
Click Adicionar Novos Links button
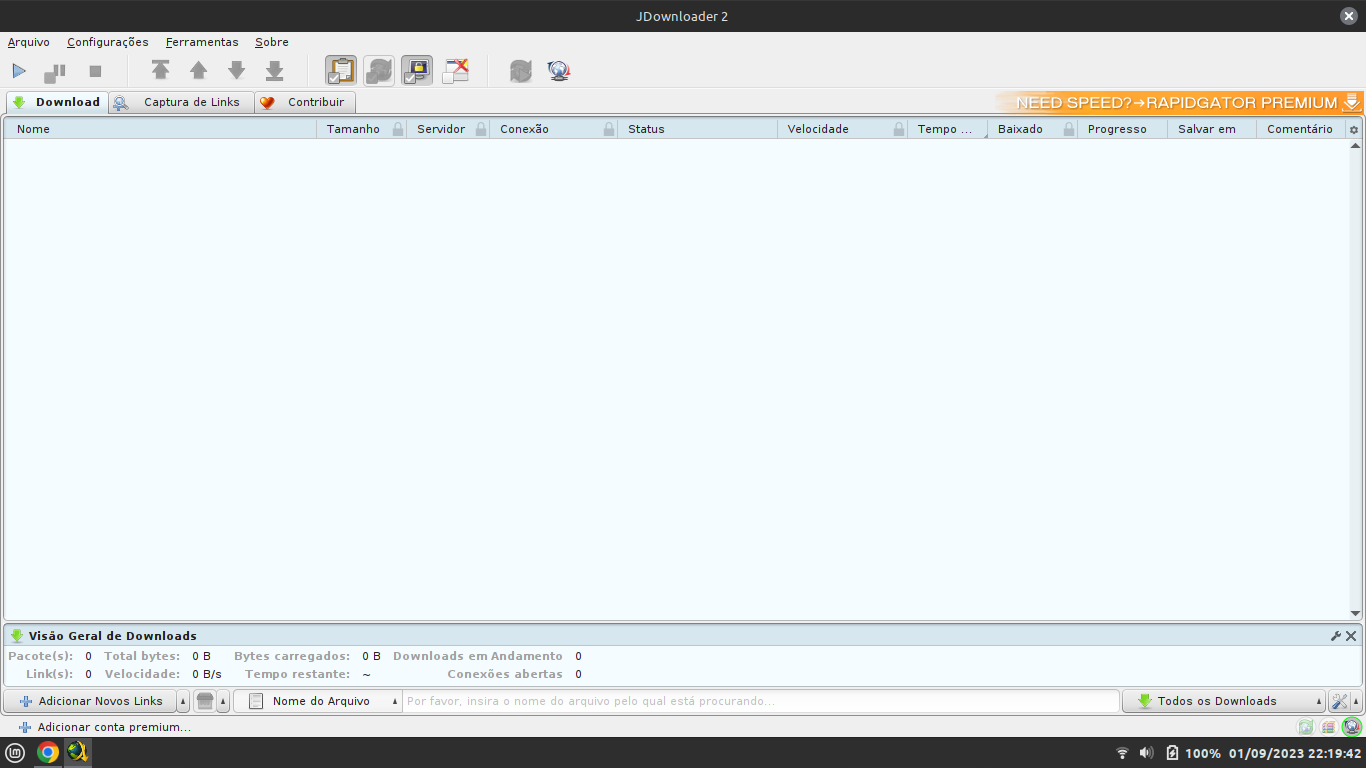tap(91, 701)
